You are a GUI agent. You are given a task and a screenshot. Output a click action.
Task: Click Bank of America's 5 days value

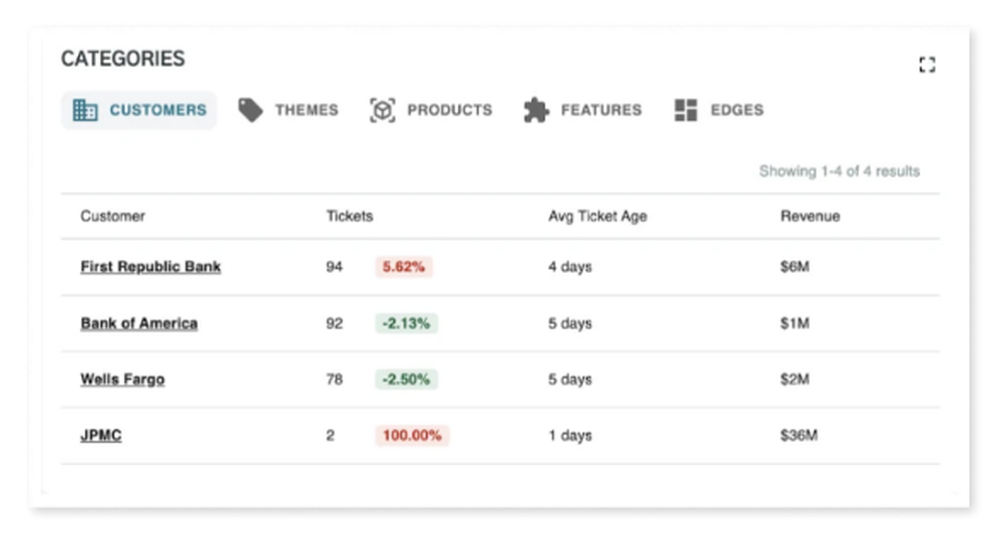(570, 323)
